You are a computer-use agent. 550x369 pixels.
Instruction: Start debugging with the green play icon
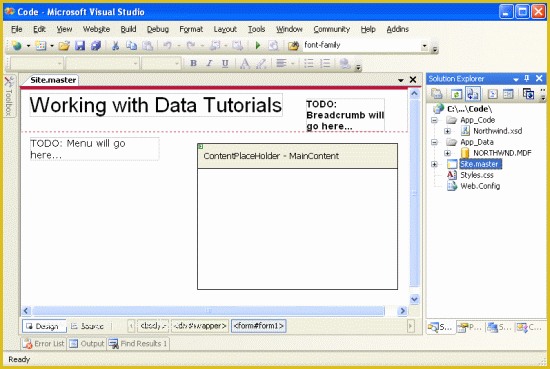[258, 46]
